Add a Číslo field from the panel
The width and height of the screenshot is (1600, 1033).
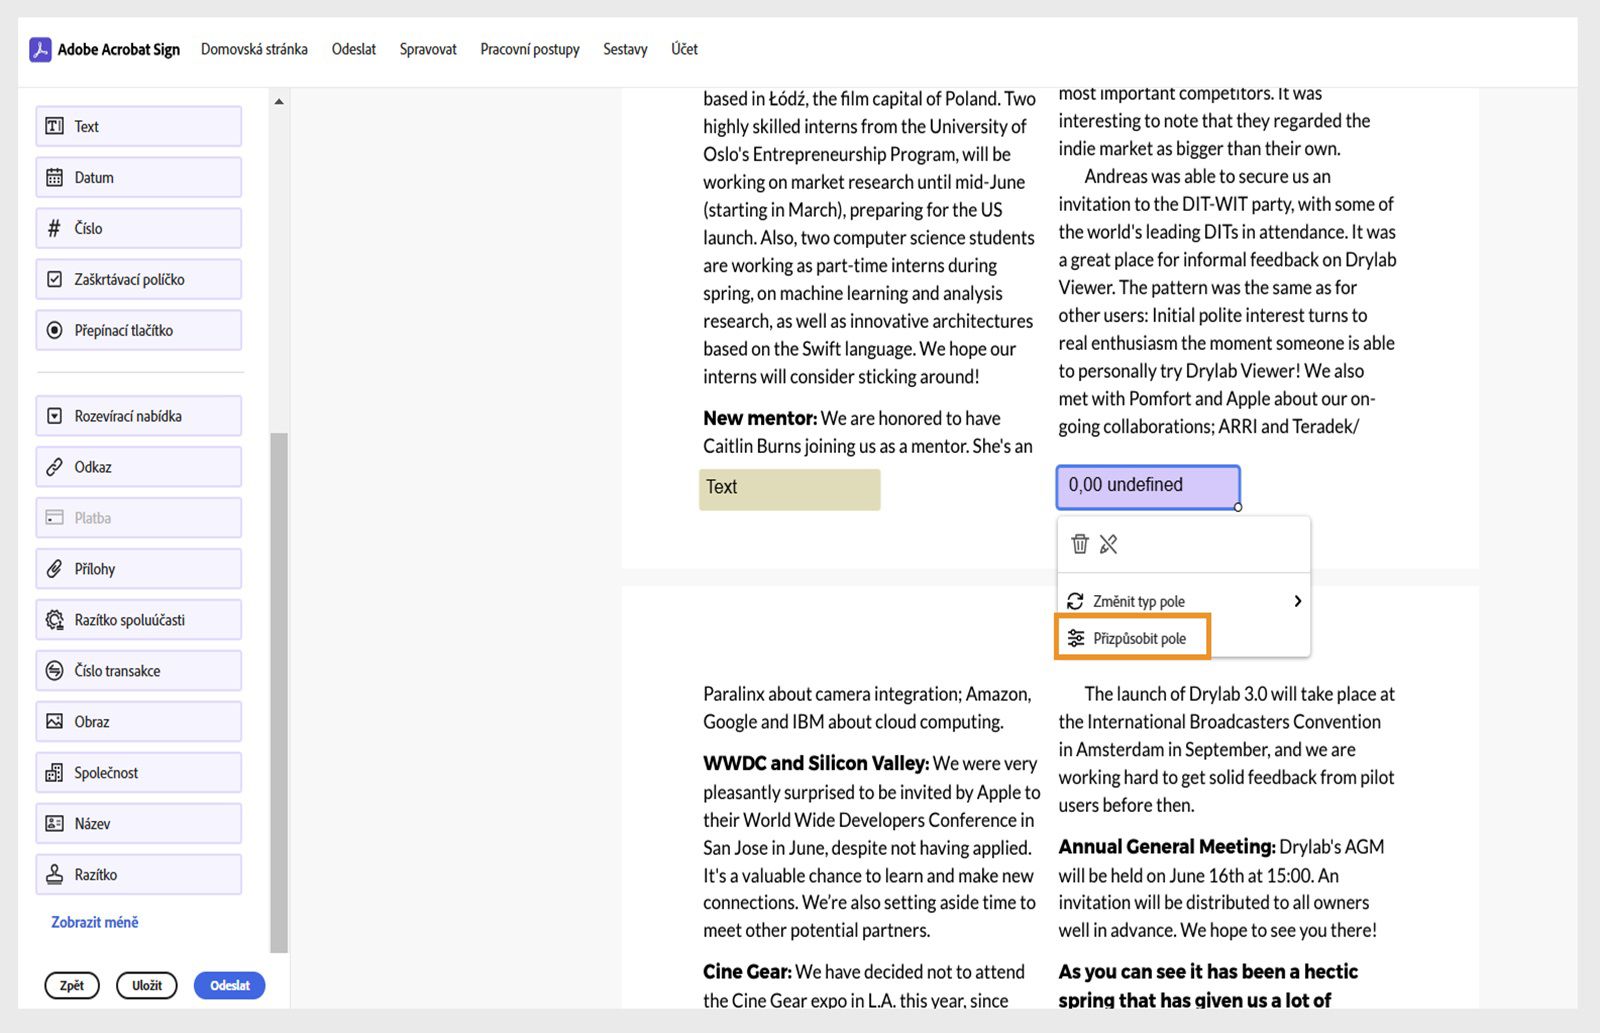139,228
